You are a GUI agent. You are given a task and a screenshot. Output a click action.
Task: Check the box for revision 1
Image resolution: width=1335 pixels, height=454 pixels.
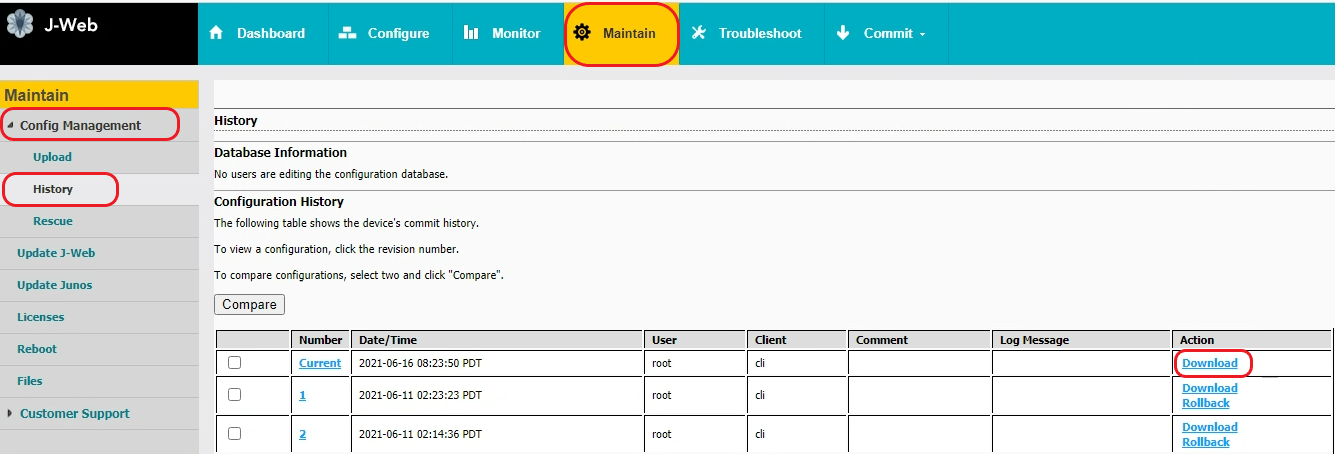[235, 395]
